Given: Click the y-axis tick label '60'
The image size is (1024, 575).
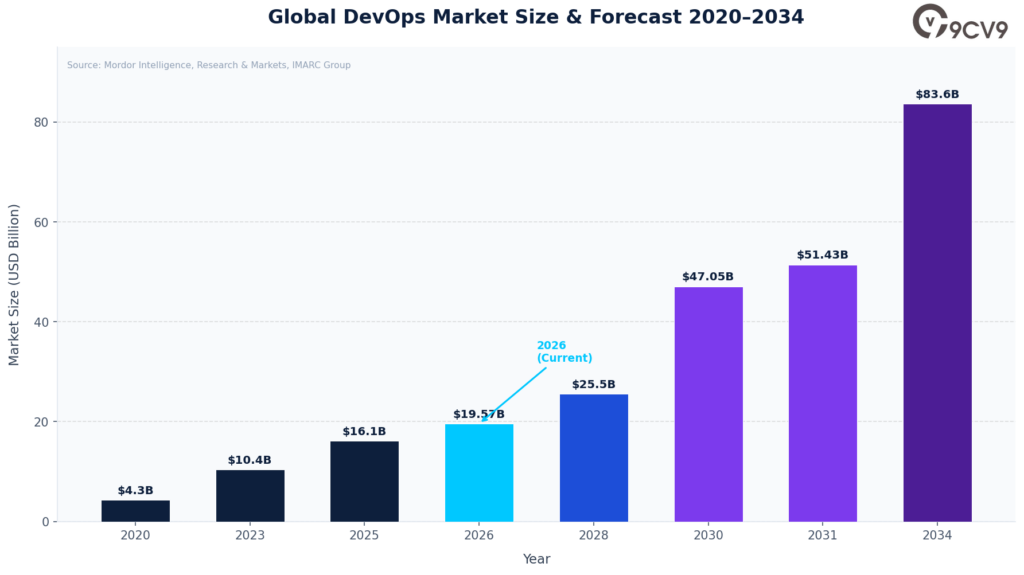Looking at the screenshot, I should click(x=41, y=222).
